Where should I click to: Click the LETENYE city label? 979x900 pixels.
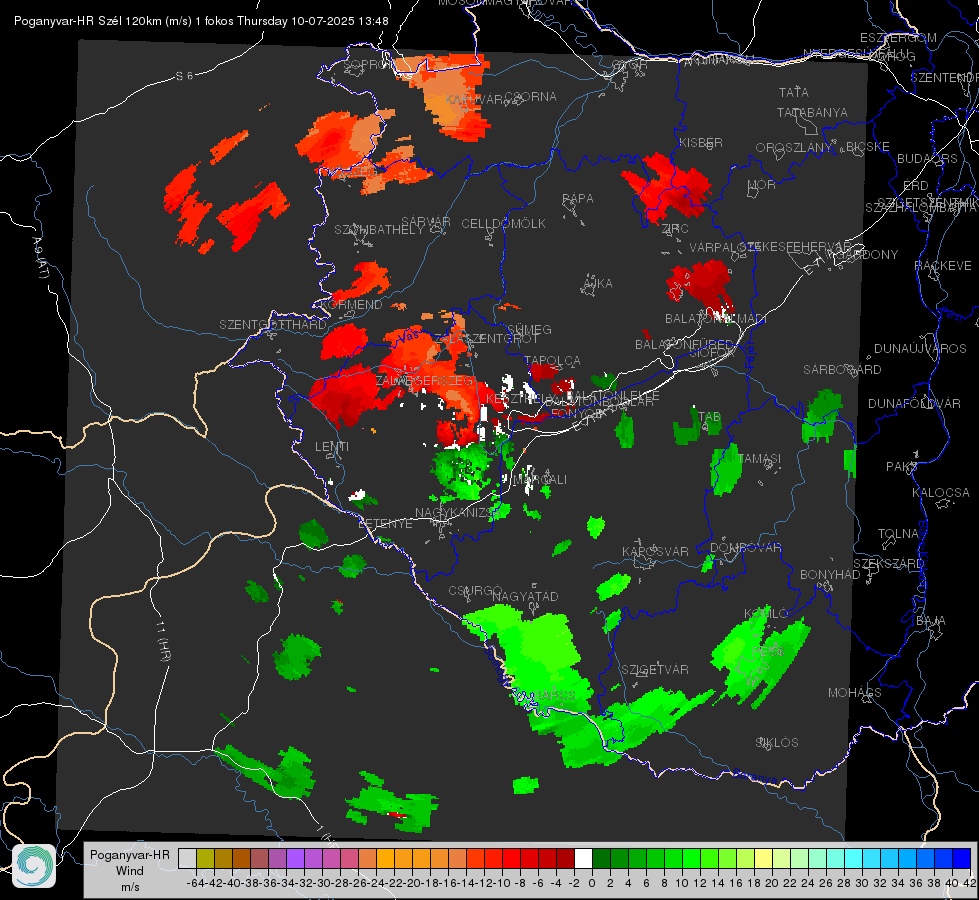385,524
